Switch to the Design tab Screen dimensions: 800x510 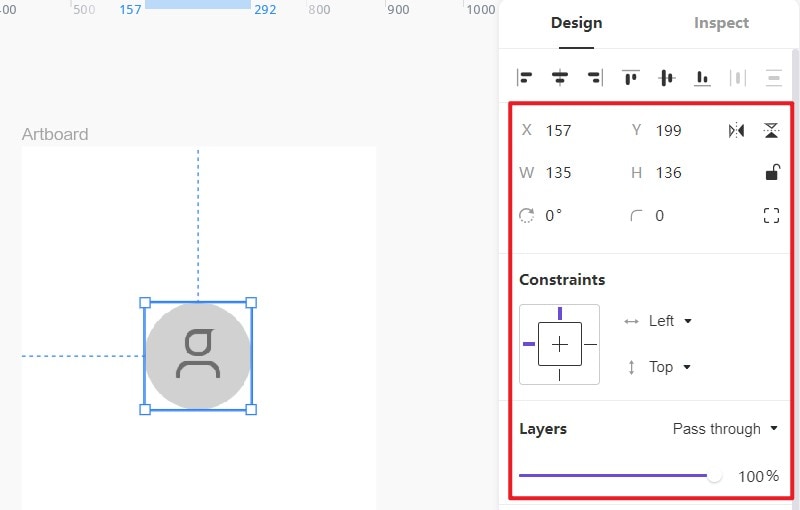click(x=577, y=23)
